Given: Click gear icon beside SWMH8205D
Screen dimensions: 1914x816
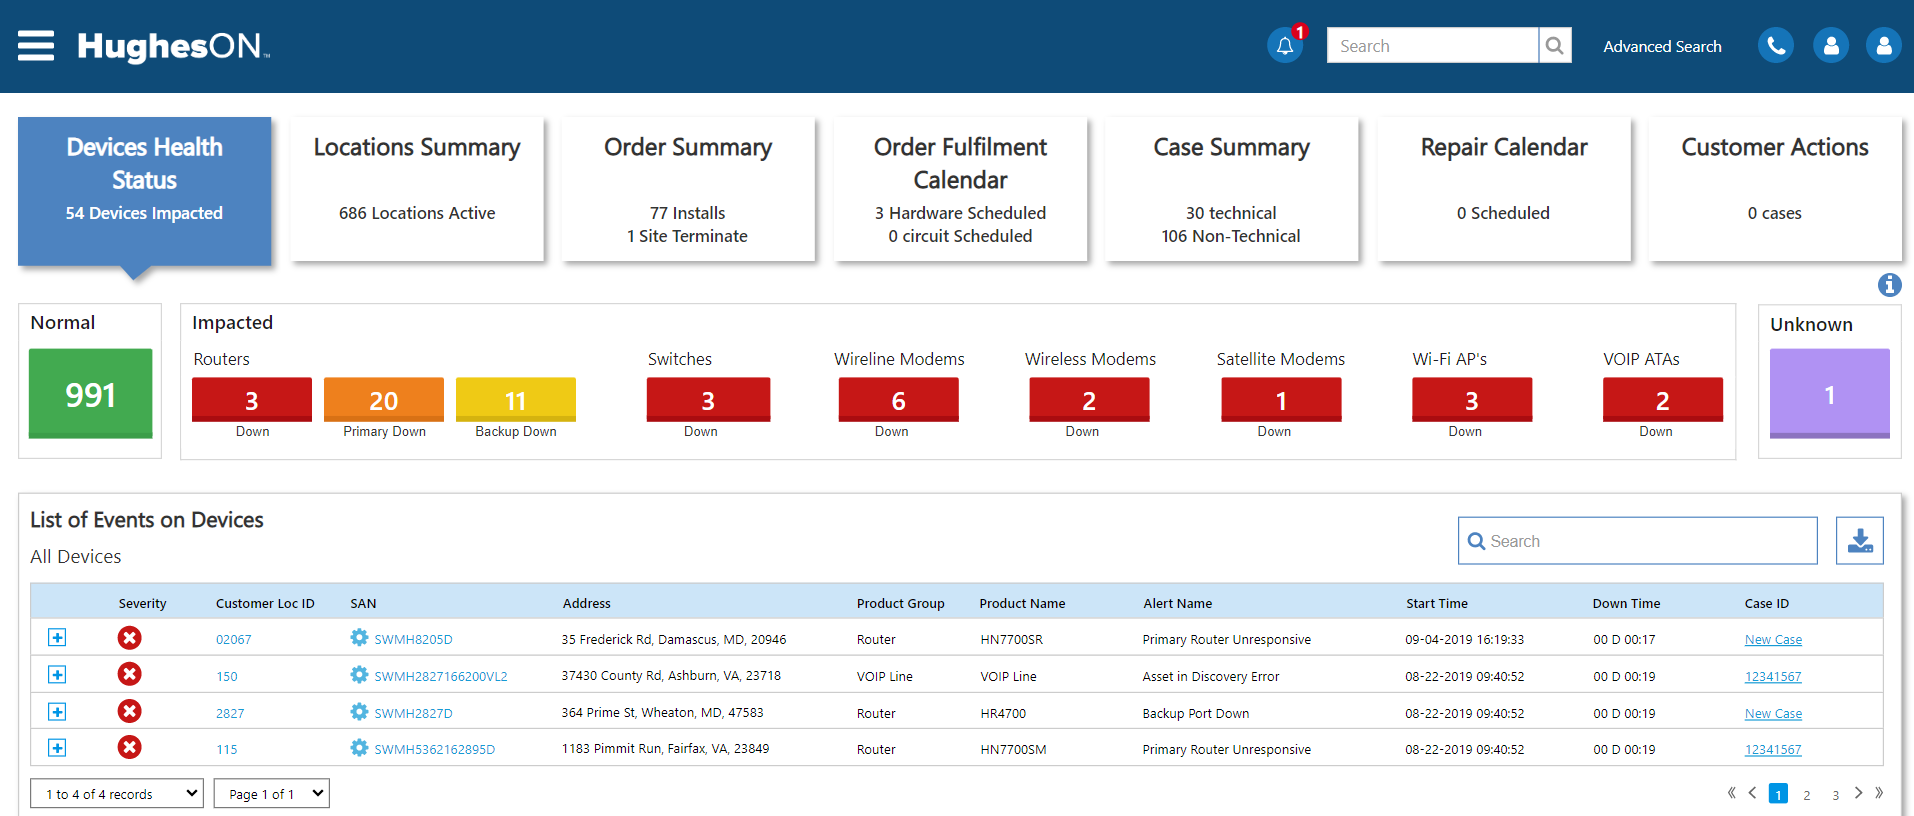Looking at the screenshot, I should (x=359, y=638).
